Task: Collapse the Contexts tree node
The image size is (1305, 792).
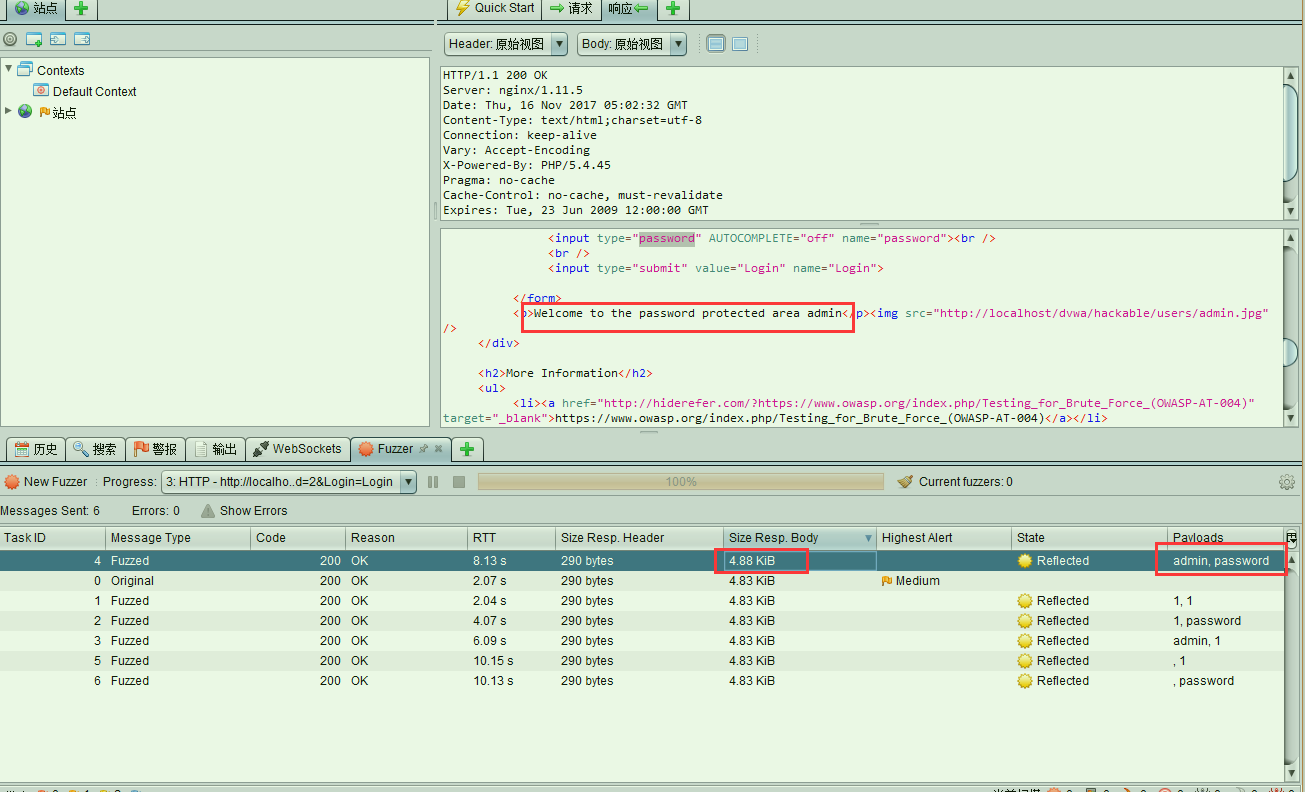Action: 9,69
